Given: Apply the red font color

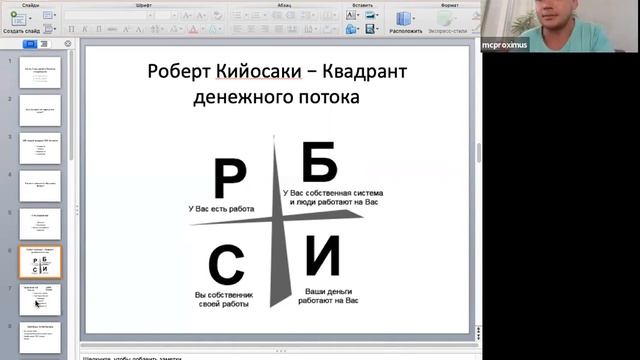Looking at the screenshot, I should 193,29.
